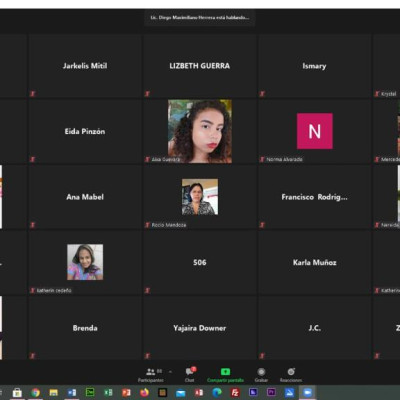Click Alba Guerra's video thumbnail
The height and width of the screenshot is (400, 400).
click(x=200, y=131)
